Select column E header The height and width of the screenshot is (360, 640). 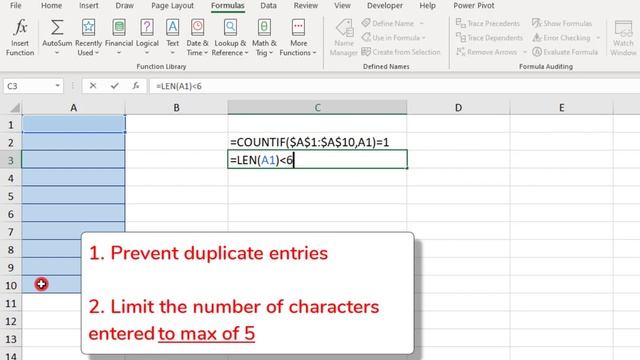click(x=562, y=107)
